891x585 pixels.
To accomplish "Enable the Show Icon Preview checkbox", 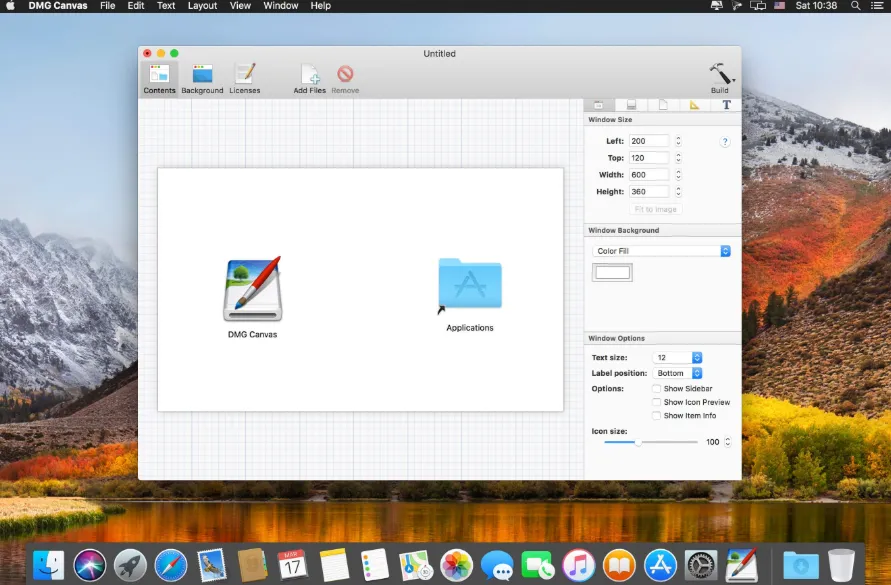I will pos(656,403).
